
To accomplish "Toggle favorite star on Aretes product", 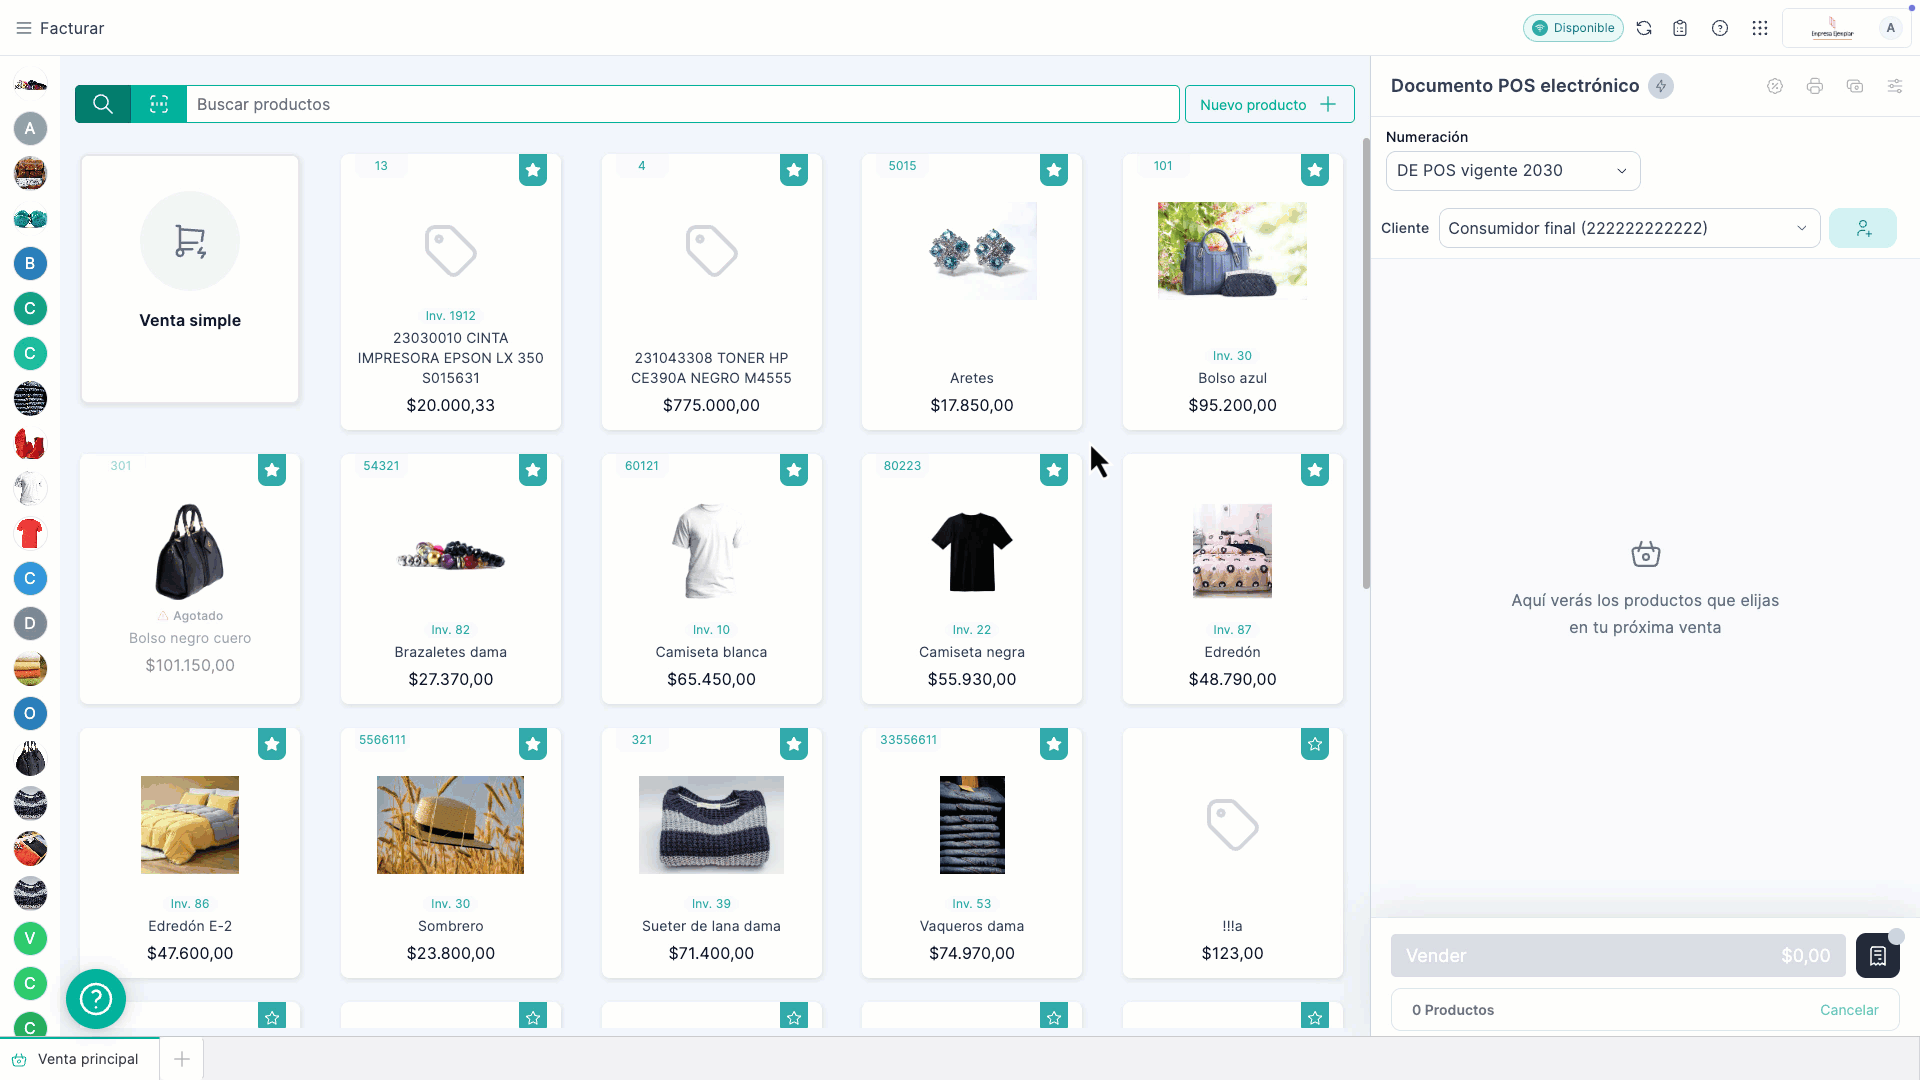I will tap(1054, 170).
